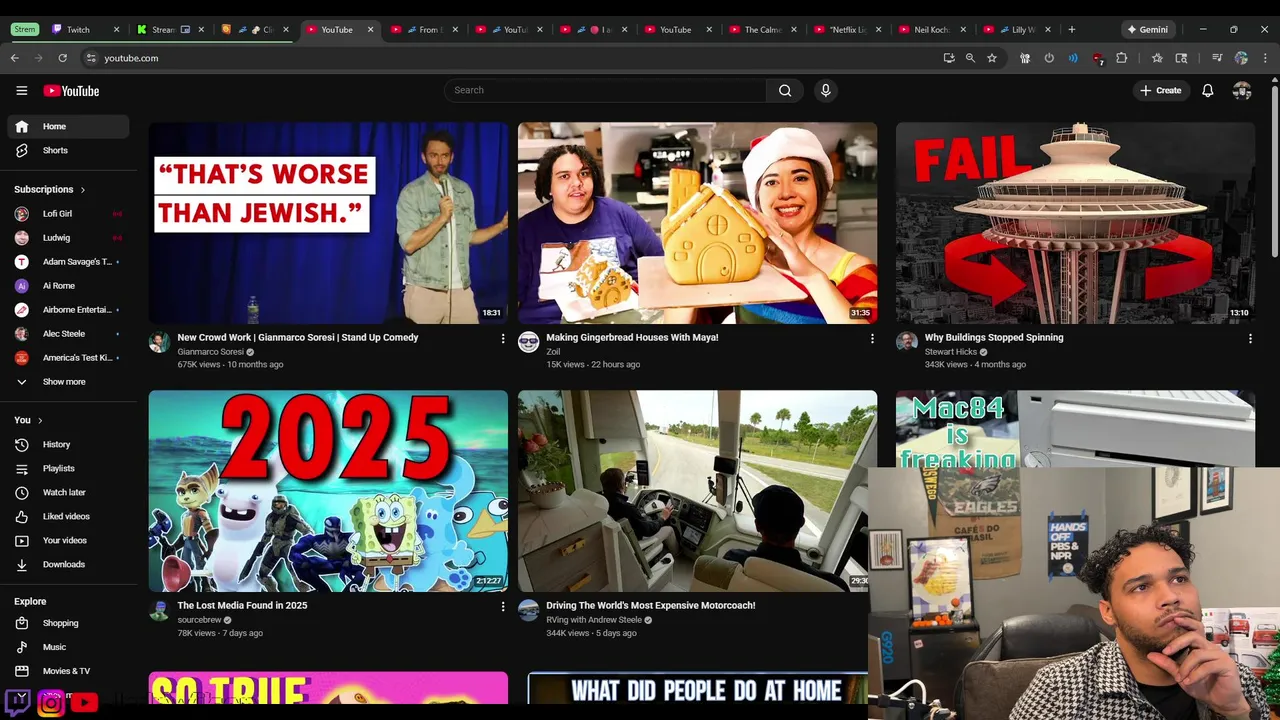Start voice search with the microphone

pyautogui.click(x=825, y=90)
